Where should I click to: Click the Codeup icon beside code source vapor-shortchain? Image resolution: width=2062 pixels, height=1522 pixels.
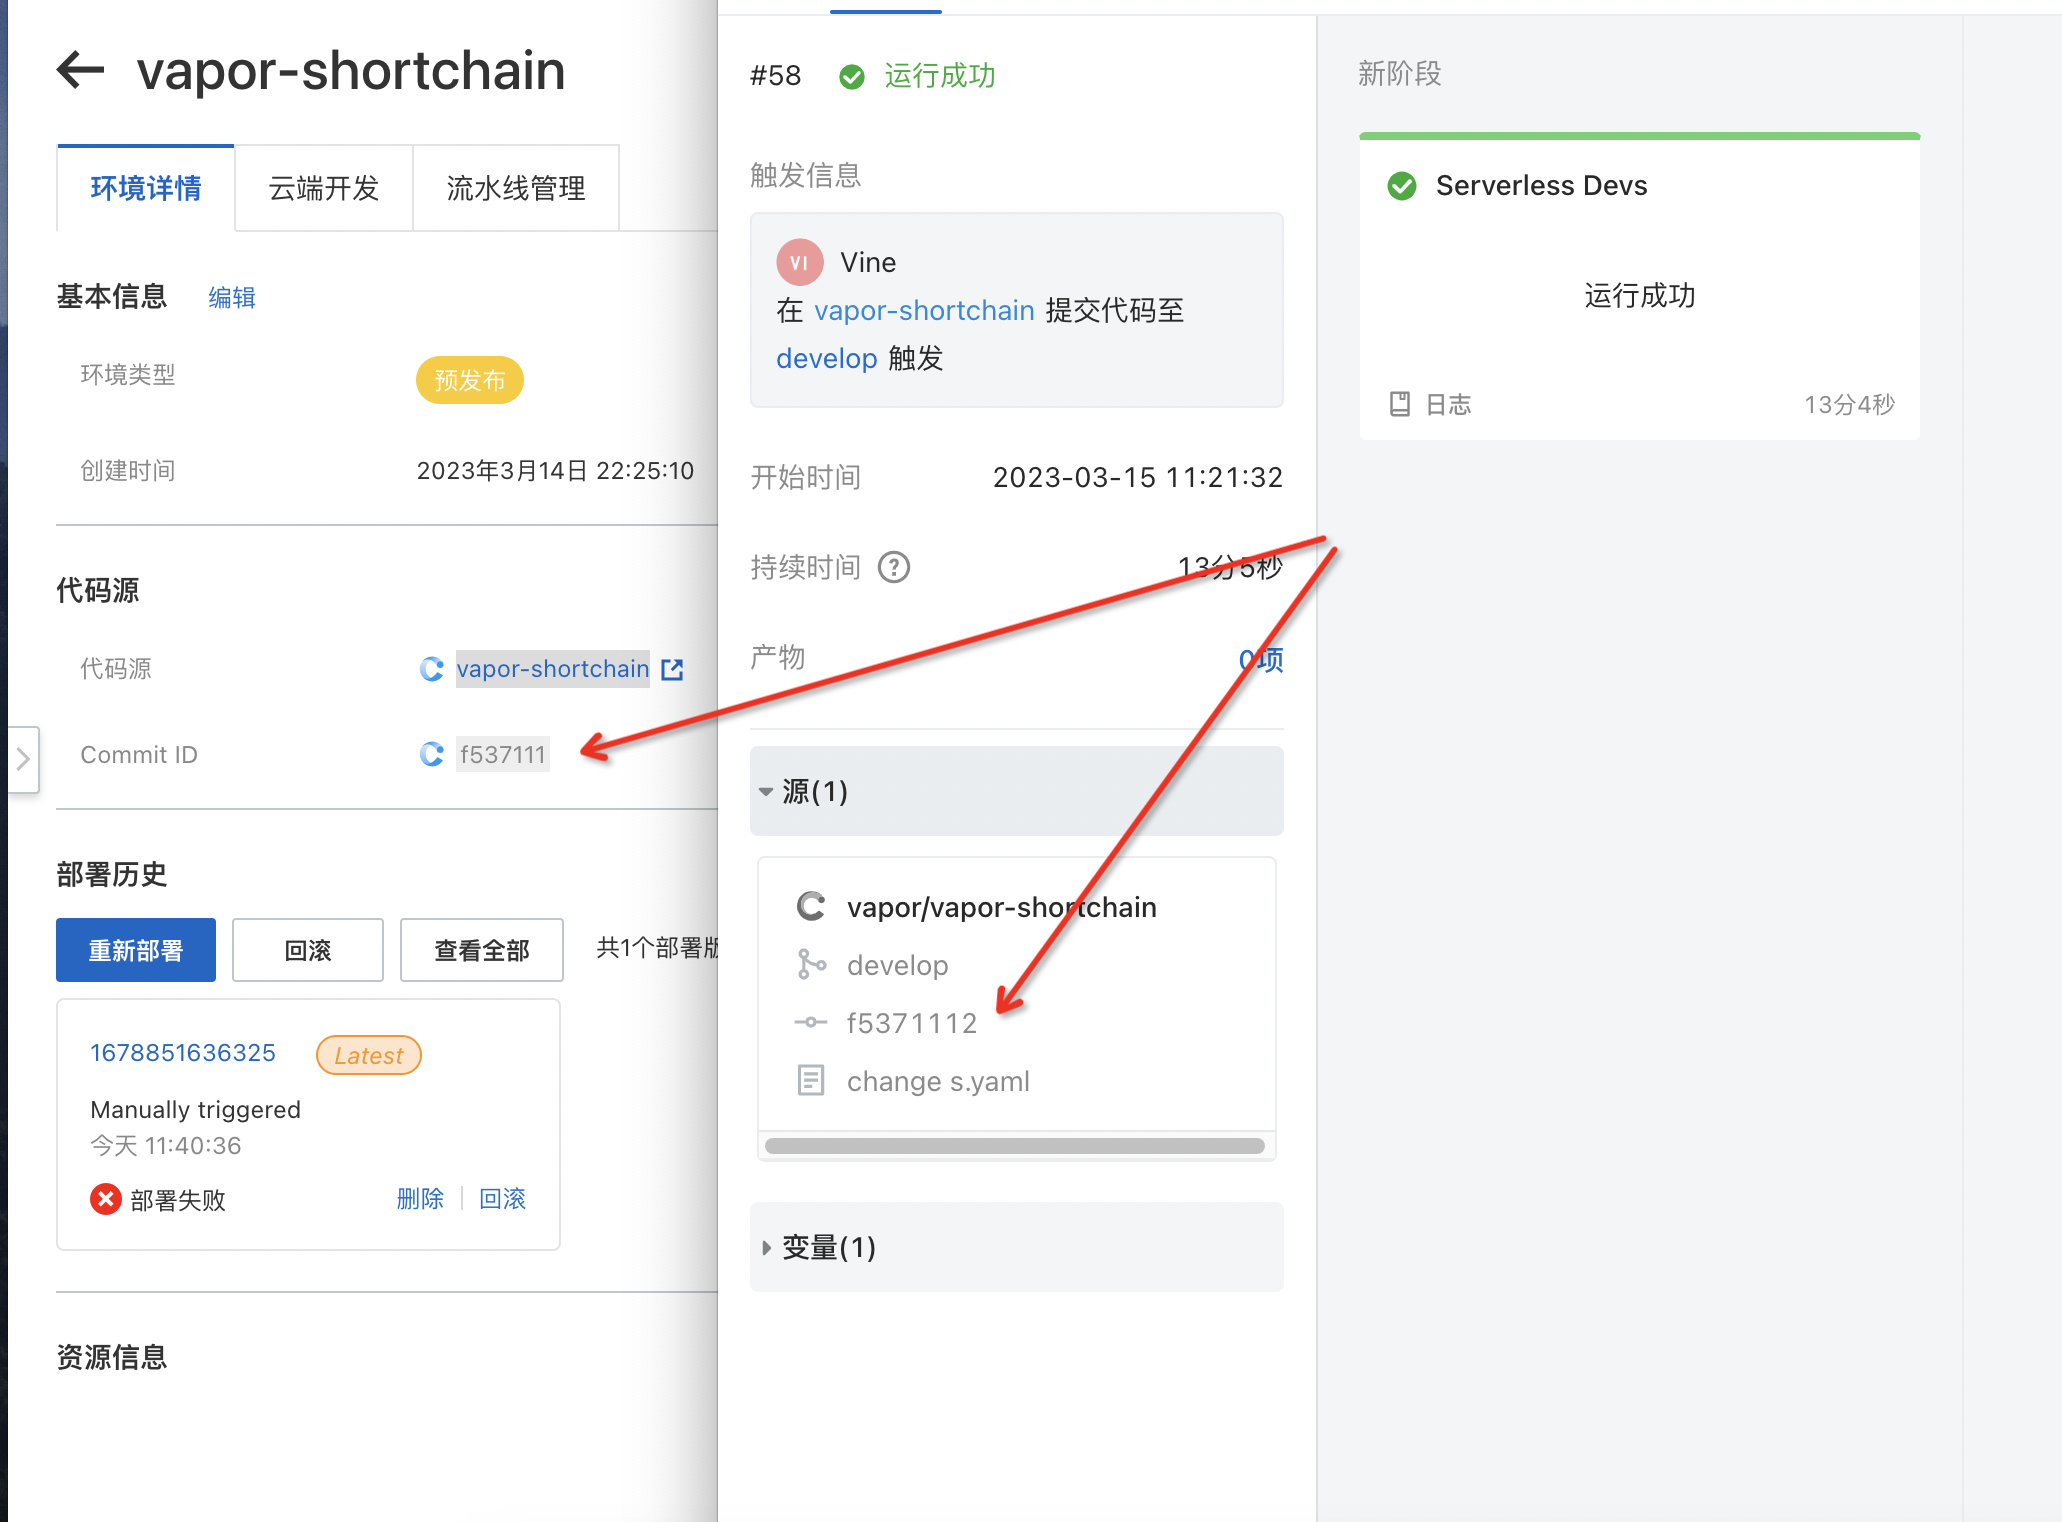pyautogui.click(x=432, y=669)
